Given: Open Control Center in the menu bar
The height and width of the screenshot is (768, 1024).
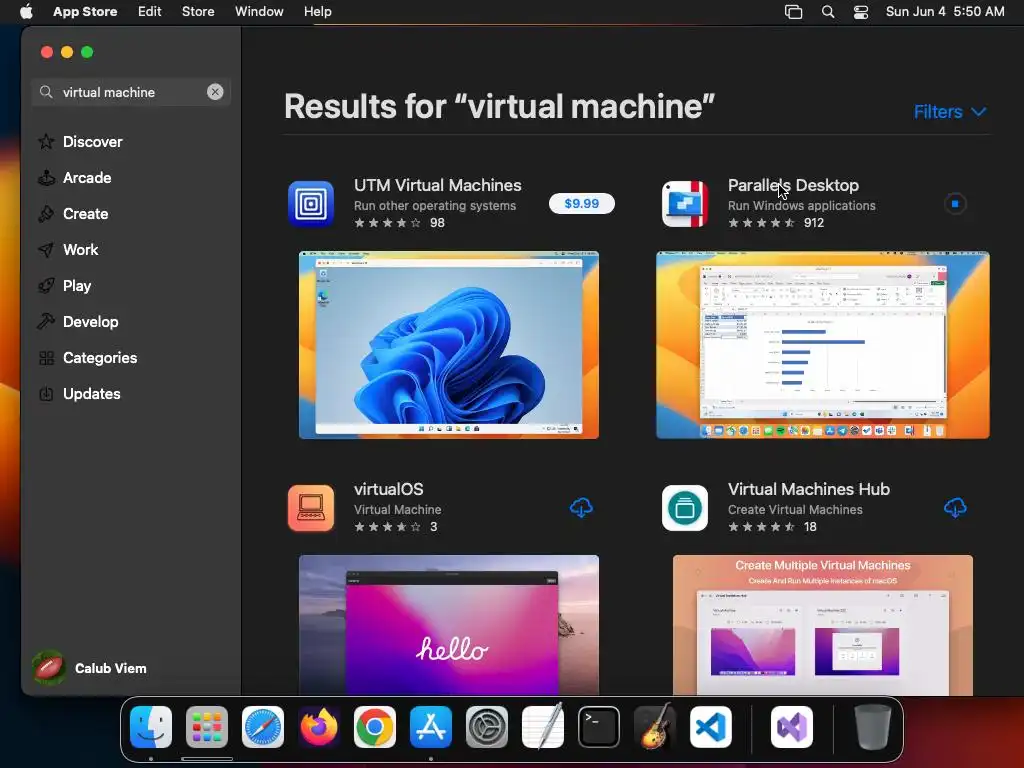Looking at the screenshot, I should coord(861,12).
